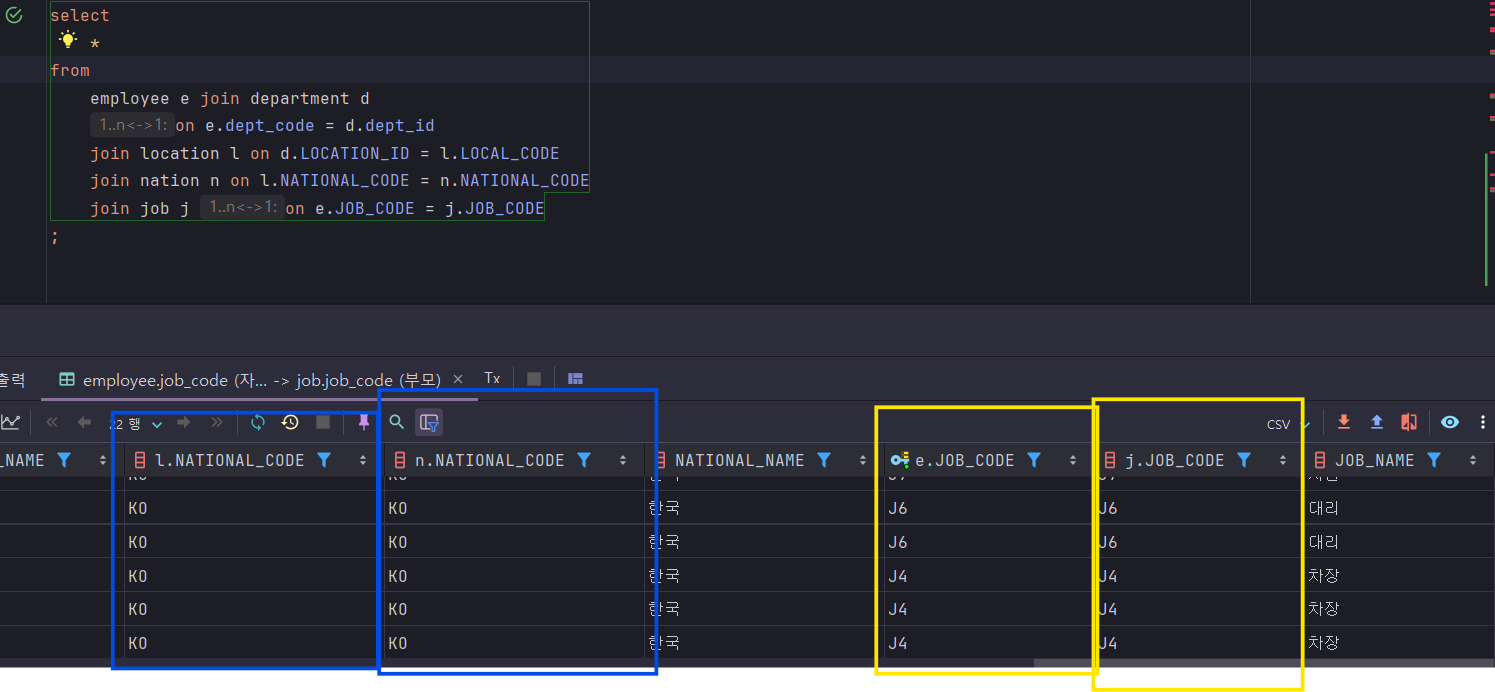Sort by n.NATIONAL_CODE using the sort arrows
Screen dimensions: 1495x692
click(x=623, y=460)
